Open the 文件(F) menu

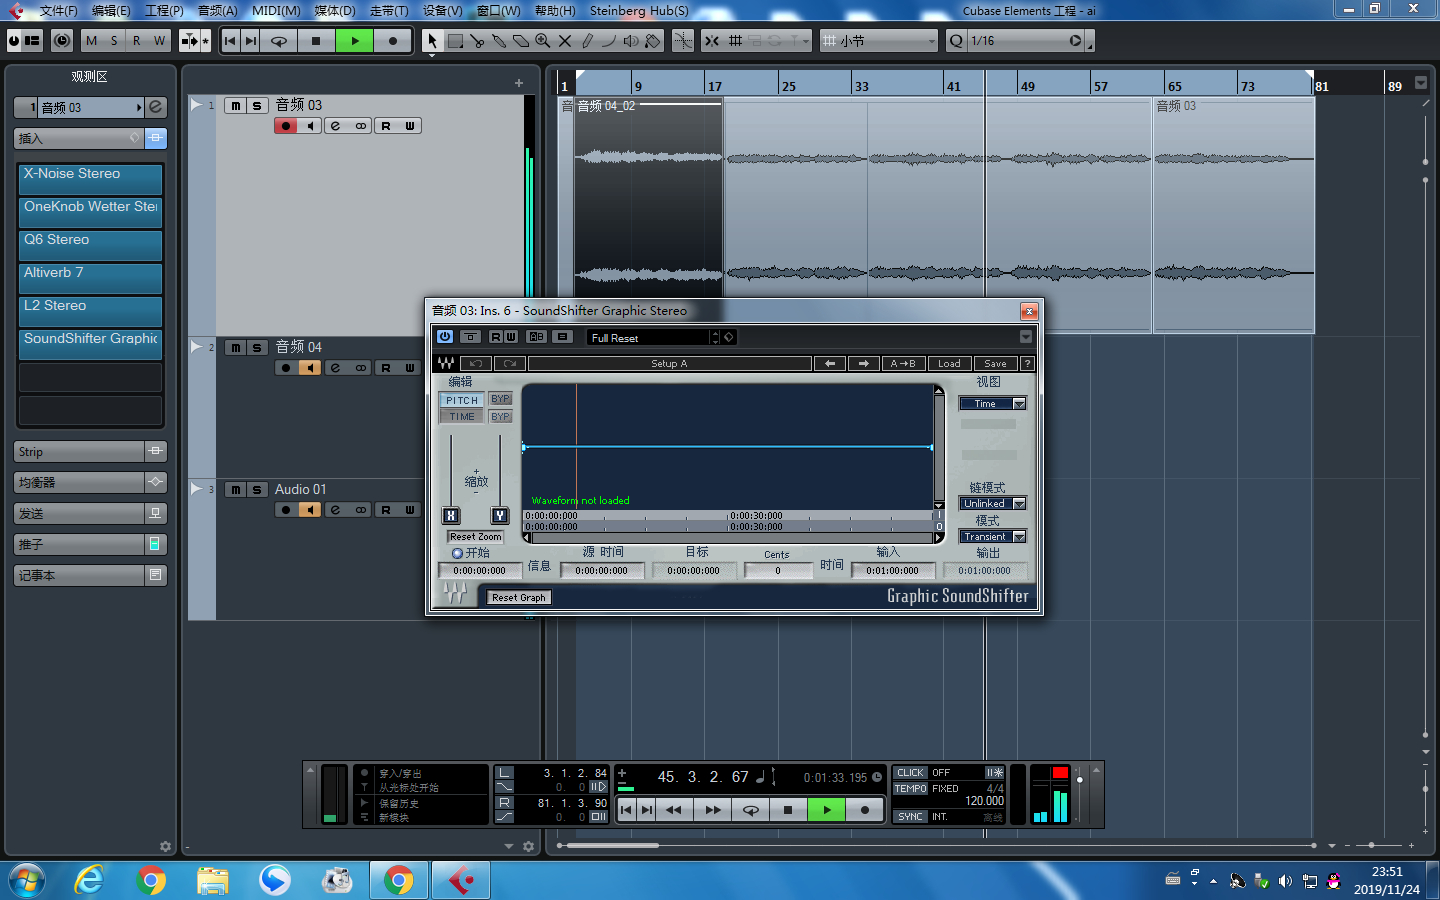pos(58,11)
